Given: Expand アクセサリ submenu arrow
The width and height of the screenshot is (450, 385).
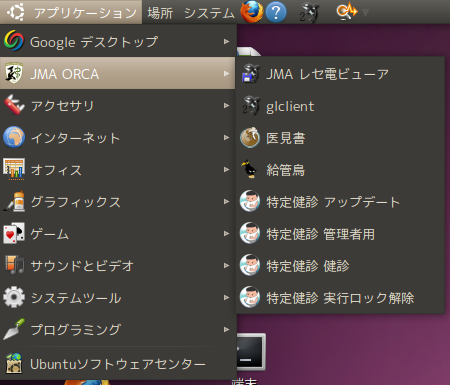Looking at the screenshot, I should tap(227, 105).
